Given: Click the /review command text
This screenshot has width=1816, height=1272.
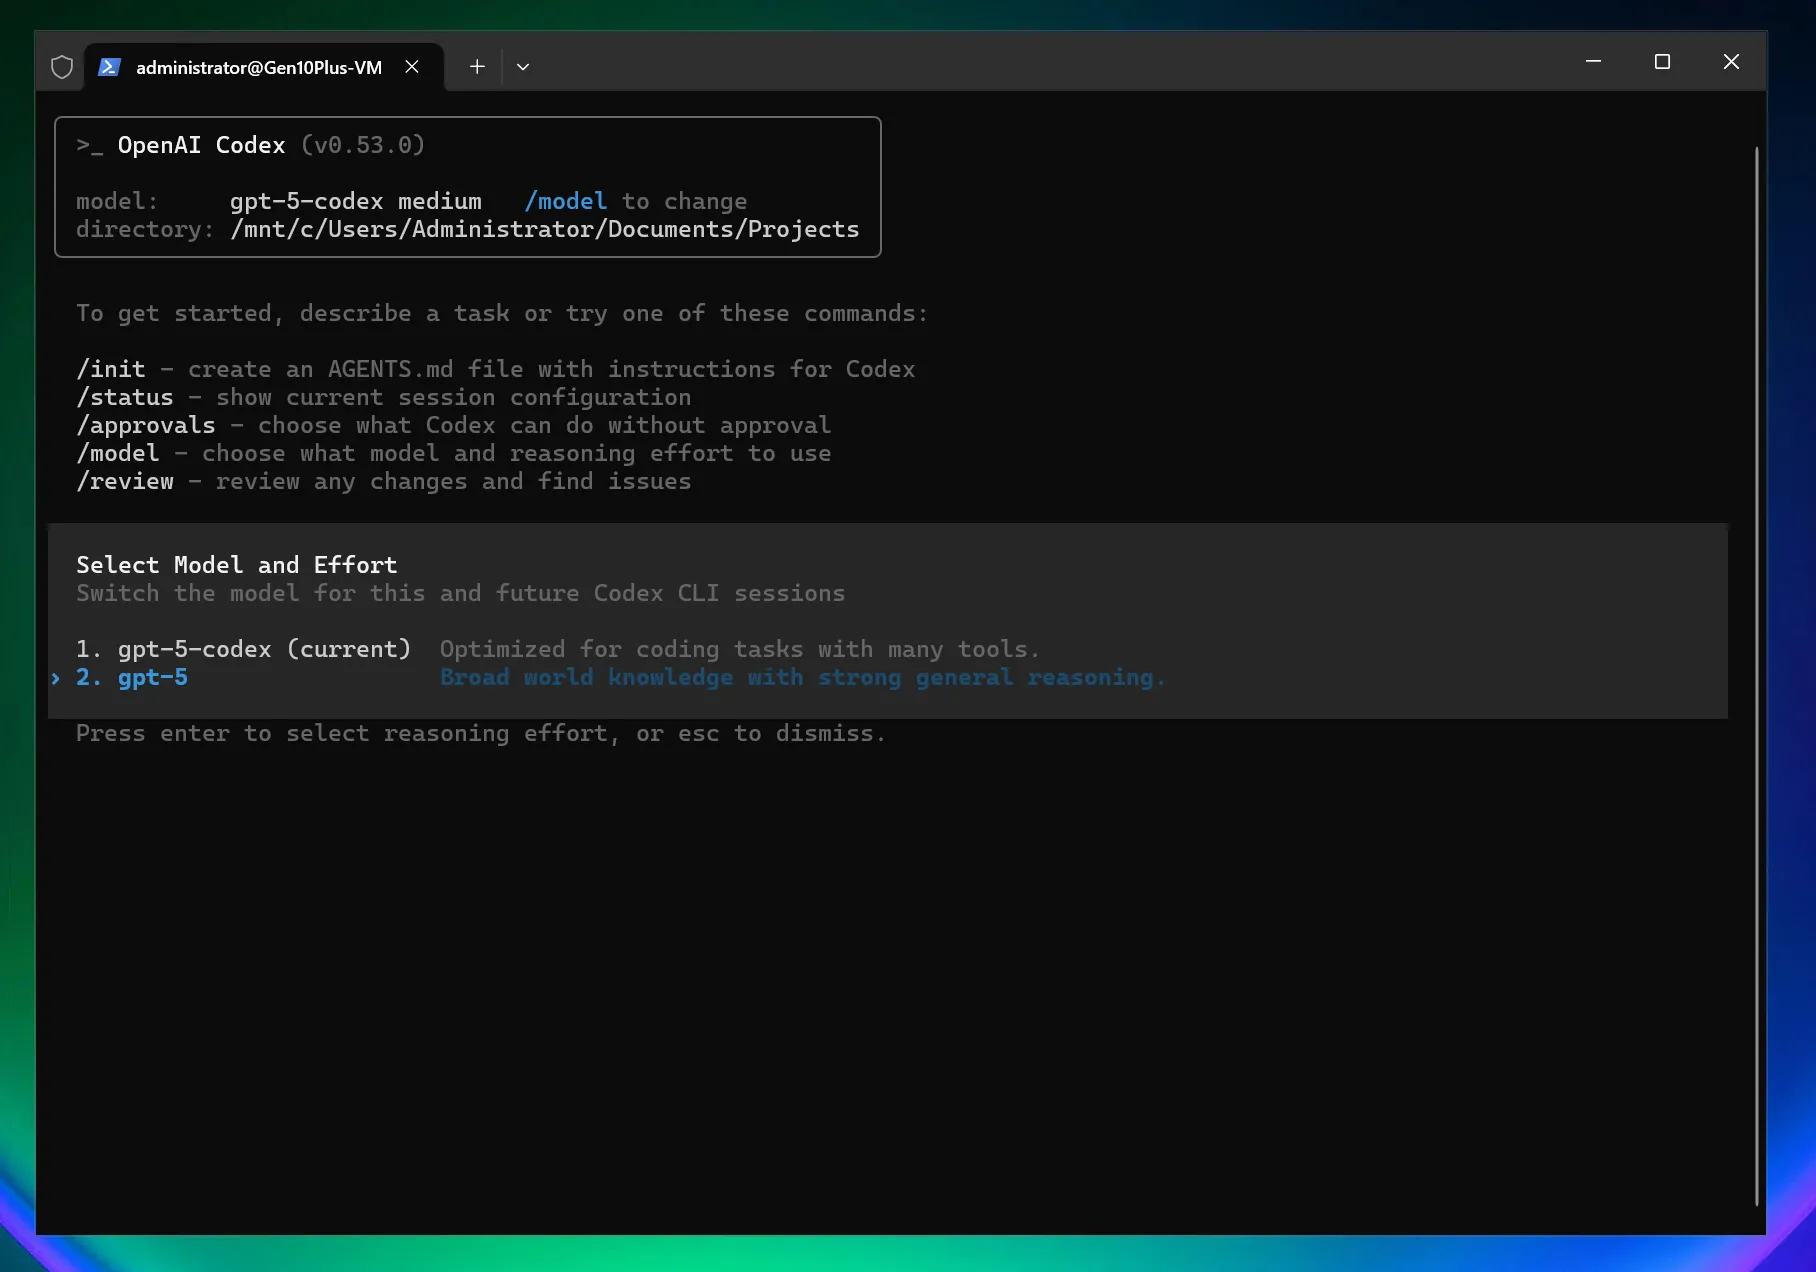Looking at the screenshot, I should [125, 482].
